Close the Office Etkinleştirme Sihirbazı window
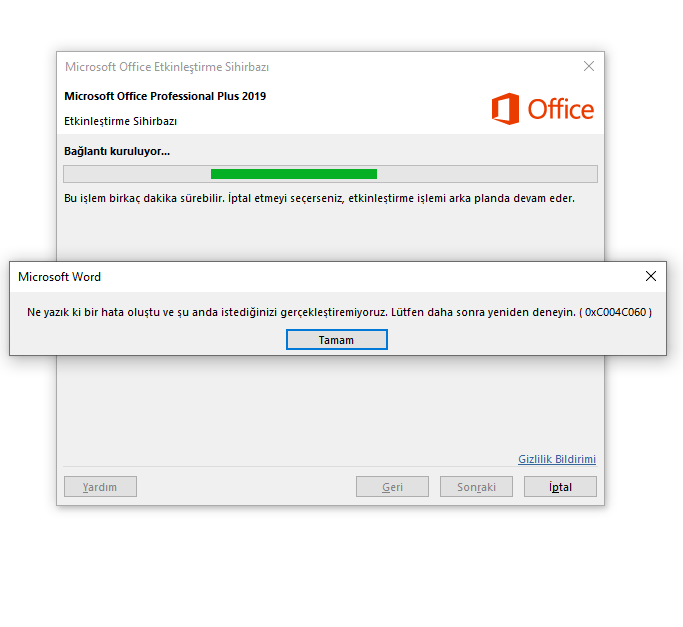Screen dimensions: 683x627 click(588, 66)
